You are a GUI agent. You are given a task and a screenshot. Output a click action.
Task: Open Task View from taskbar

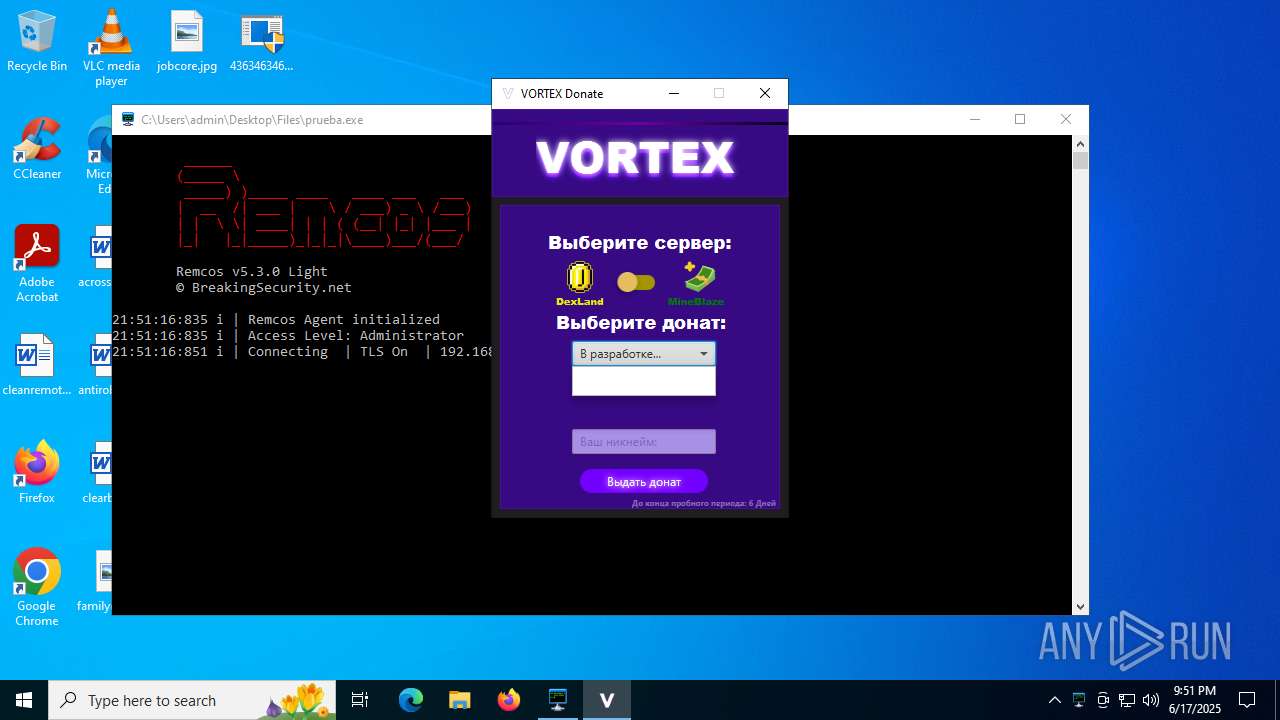(x=361, y=700)
